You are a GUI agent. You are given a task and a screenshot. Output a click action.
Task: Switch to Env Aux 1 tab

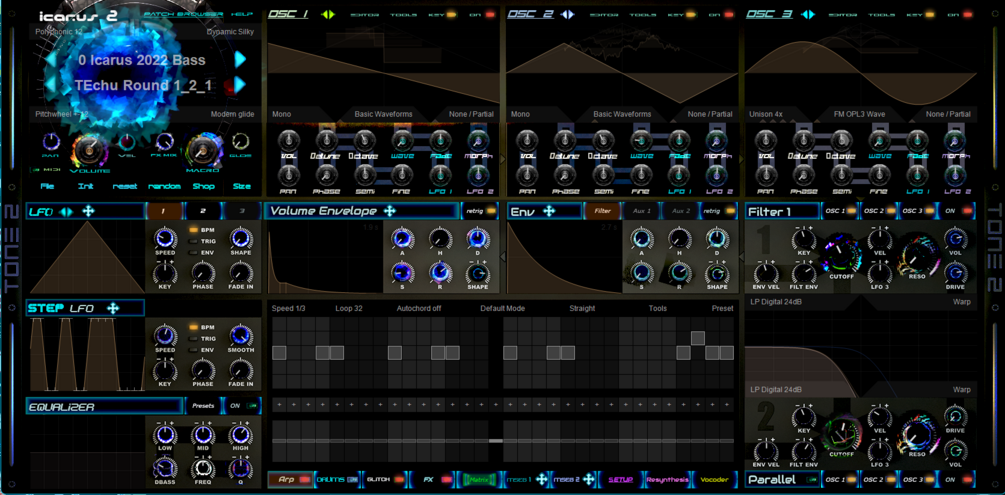tap(642, 210)
